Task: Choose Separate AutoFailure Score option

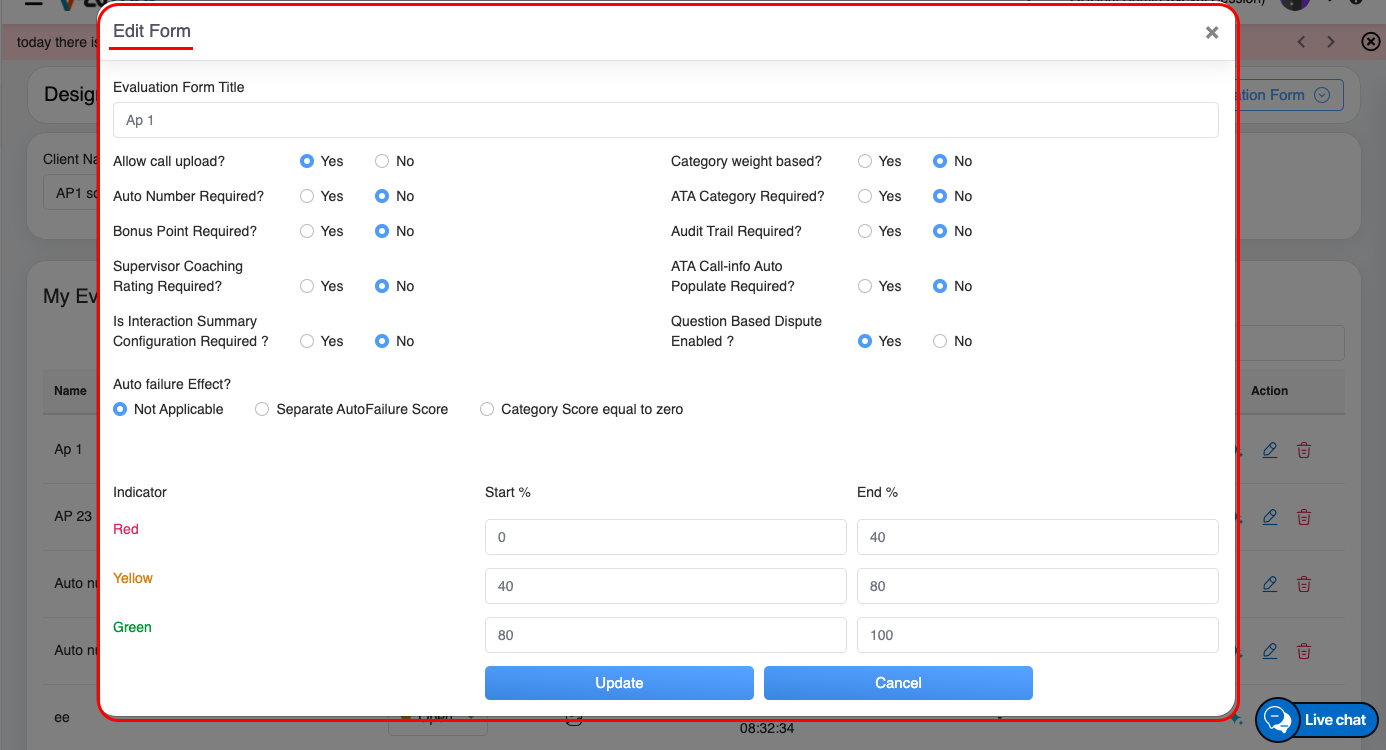Action: [x=262, y=409]
